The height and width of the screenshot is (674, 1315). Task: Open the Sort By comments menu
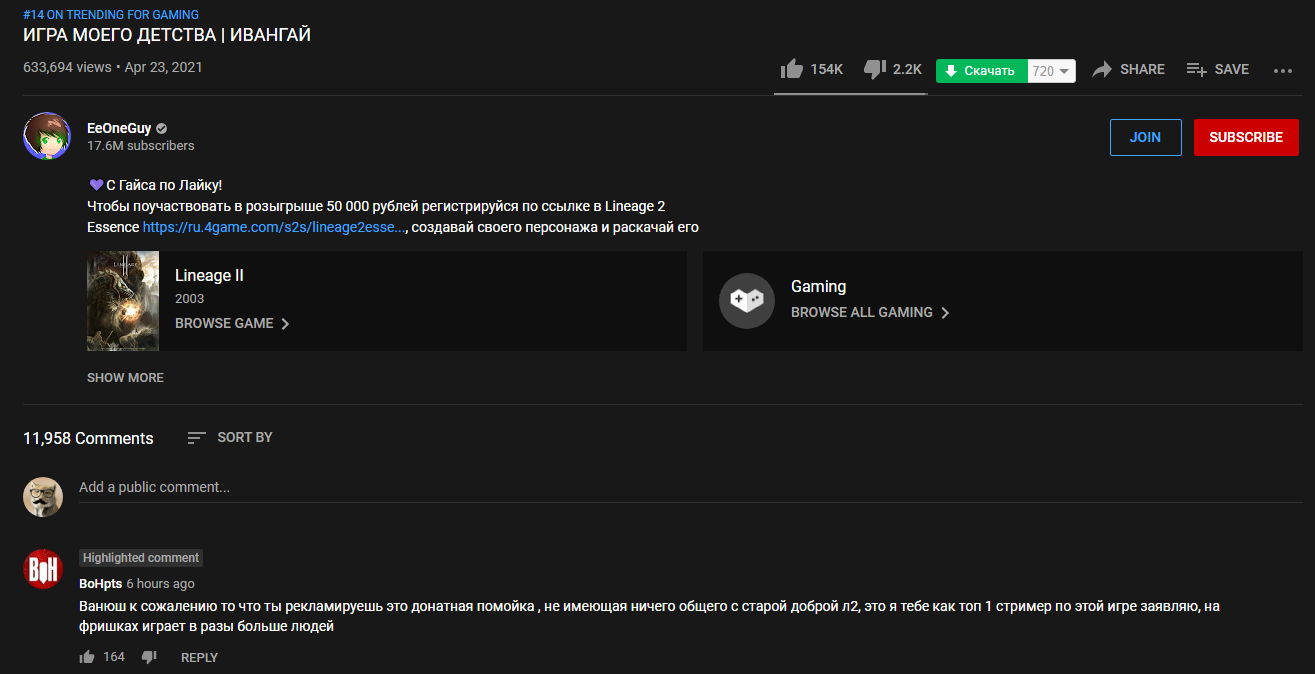[230, 438]
